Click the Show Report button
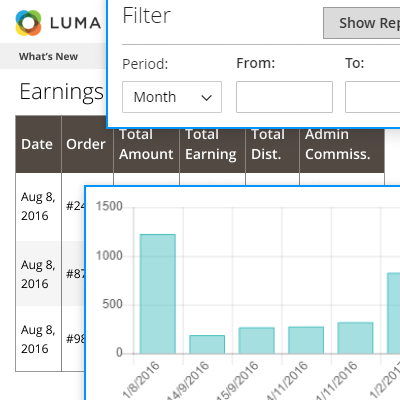This screenshot has height=400, width=400. (x=362, y=23)
